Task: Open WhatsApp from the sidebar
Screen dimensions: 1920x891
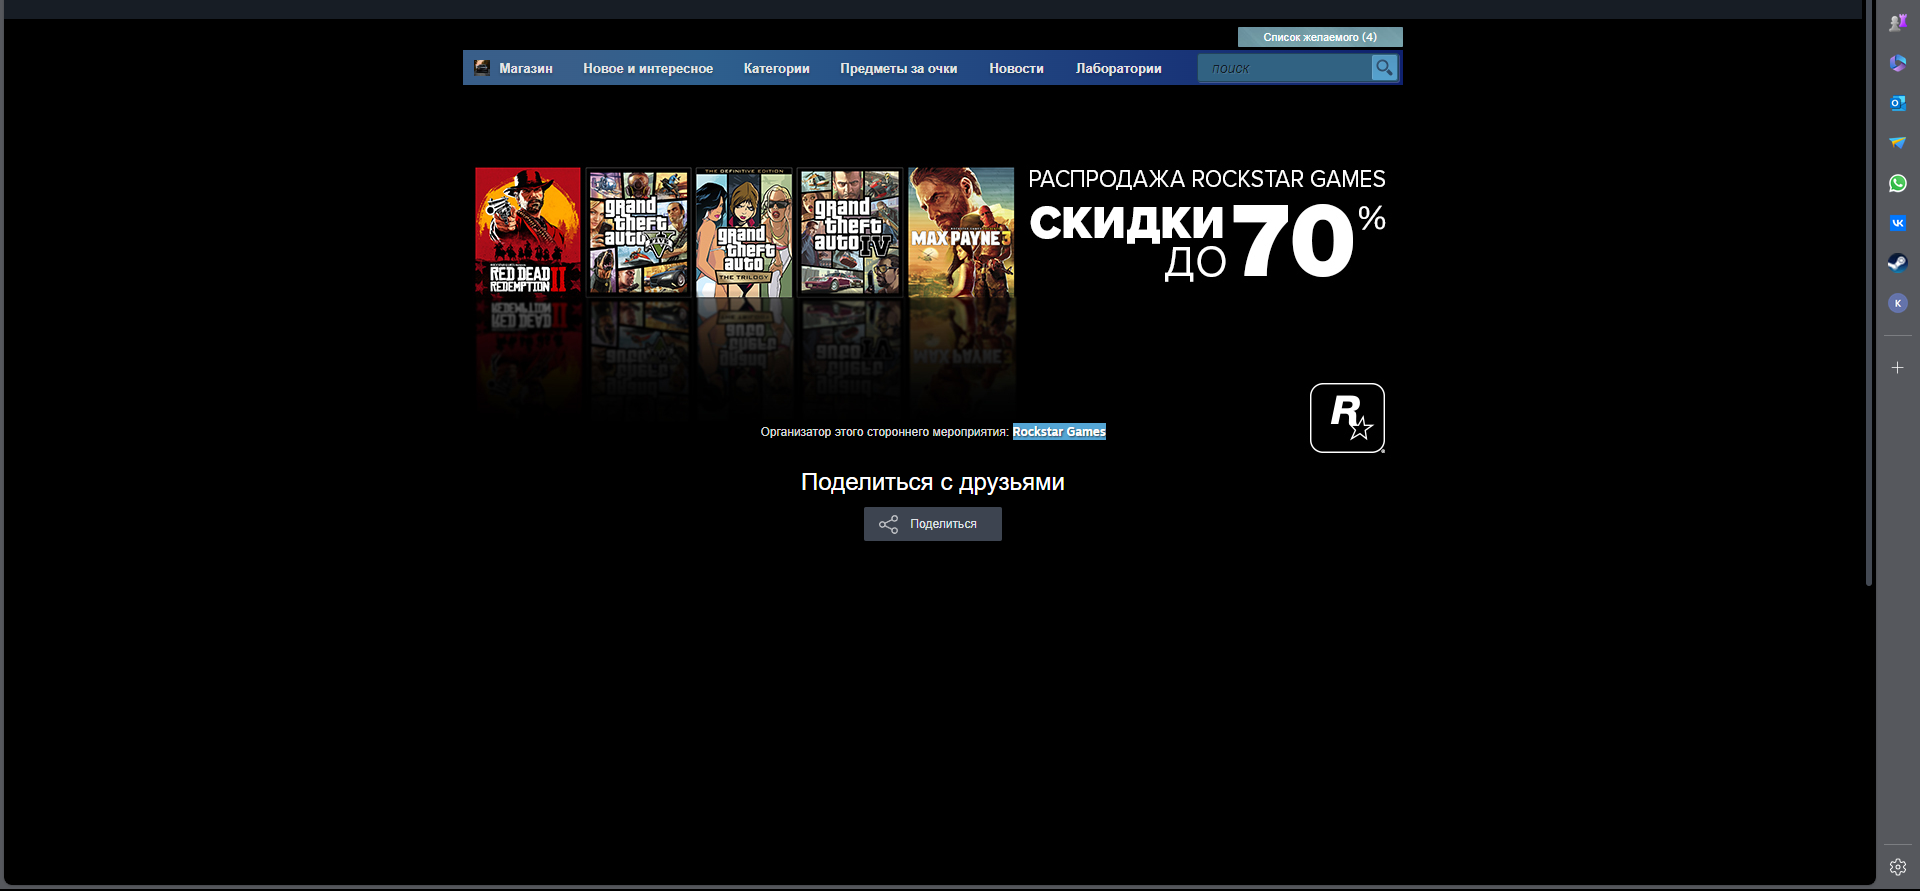Action: point(1897,183)
